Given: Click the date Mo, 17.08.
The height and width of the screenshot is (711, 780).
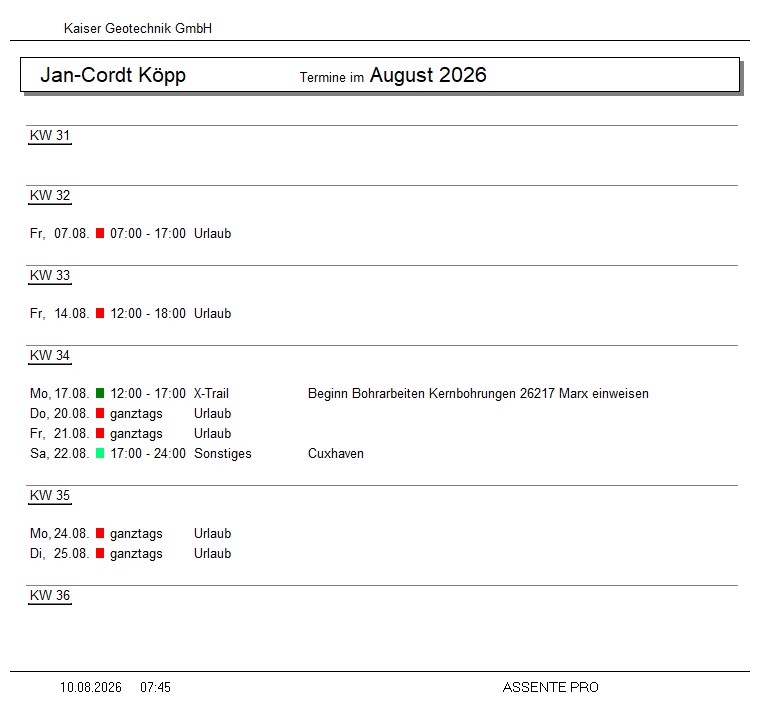Looking at the screenshot, I should (x=60, y=394).
